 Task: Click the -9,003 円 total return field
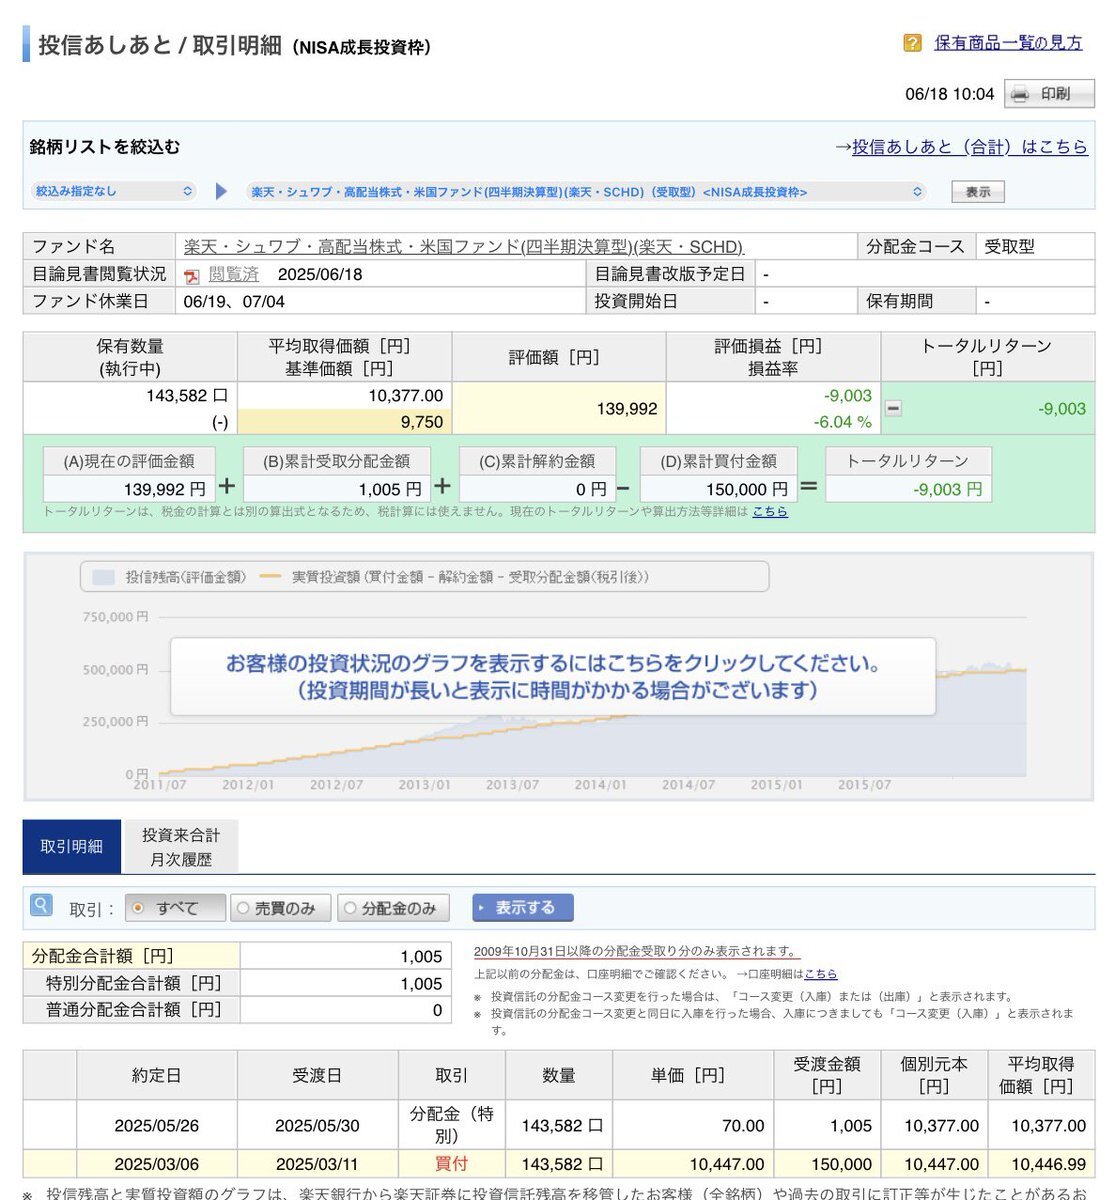tap(908, 489)
